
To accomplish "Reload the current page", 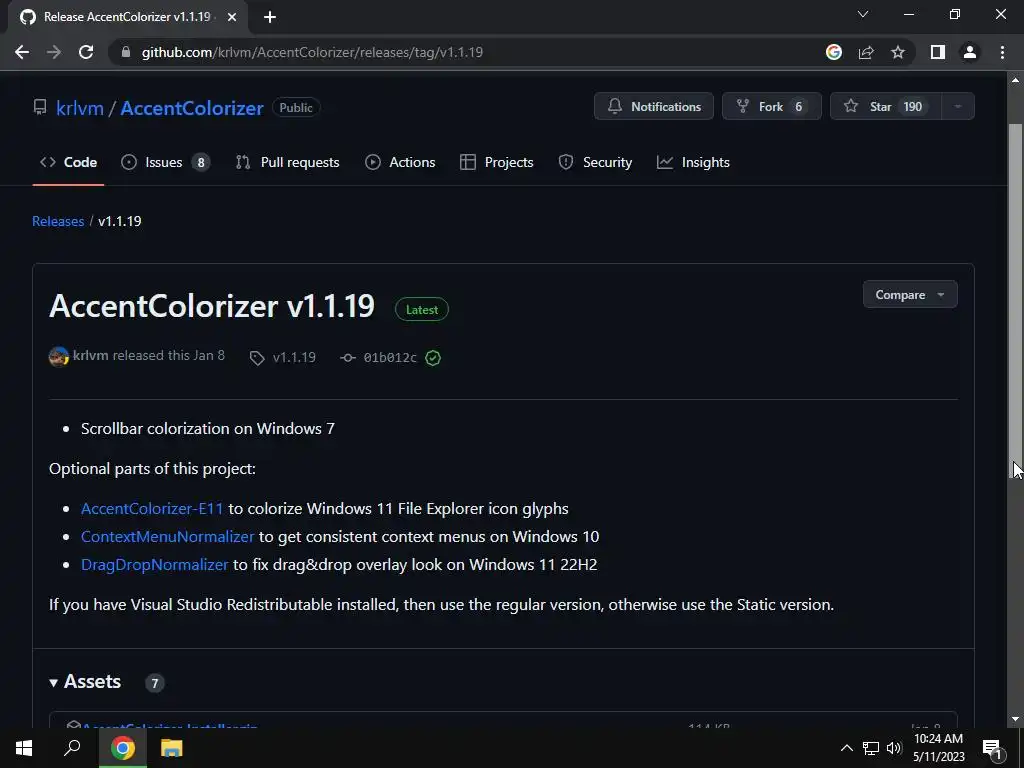I will click(86, 52).
